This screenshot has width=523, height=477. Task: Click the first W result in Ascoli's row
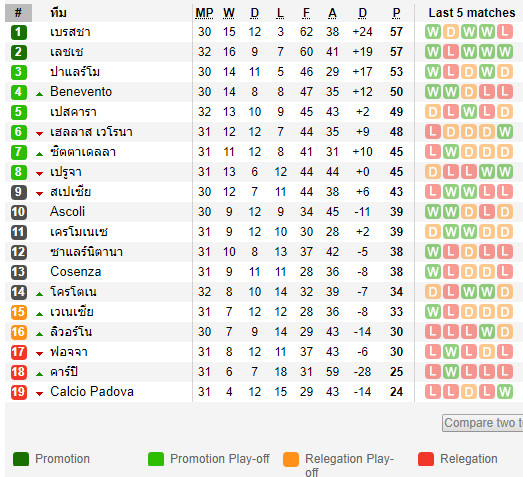click(x=433, y=212)
